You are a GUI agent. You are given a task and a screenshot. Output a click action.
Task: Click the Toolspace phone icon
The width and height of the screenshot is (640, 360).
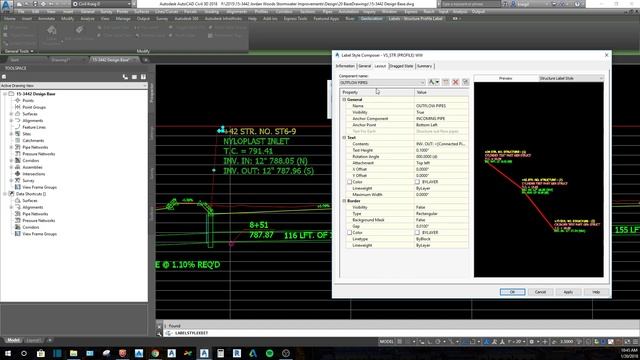coord(125,77)
